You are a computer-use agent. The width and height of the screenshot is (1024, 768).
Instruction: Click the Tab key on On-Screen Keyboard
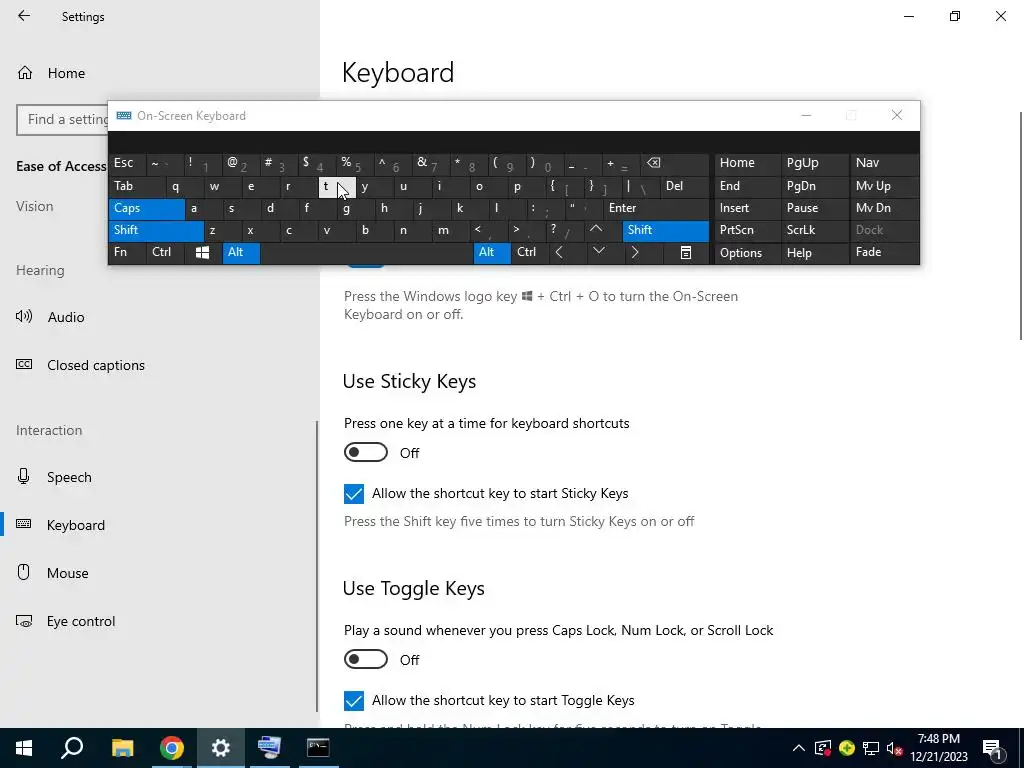137,186
